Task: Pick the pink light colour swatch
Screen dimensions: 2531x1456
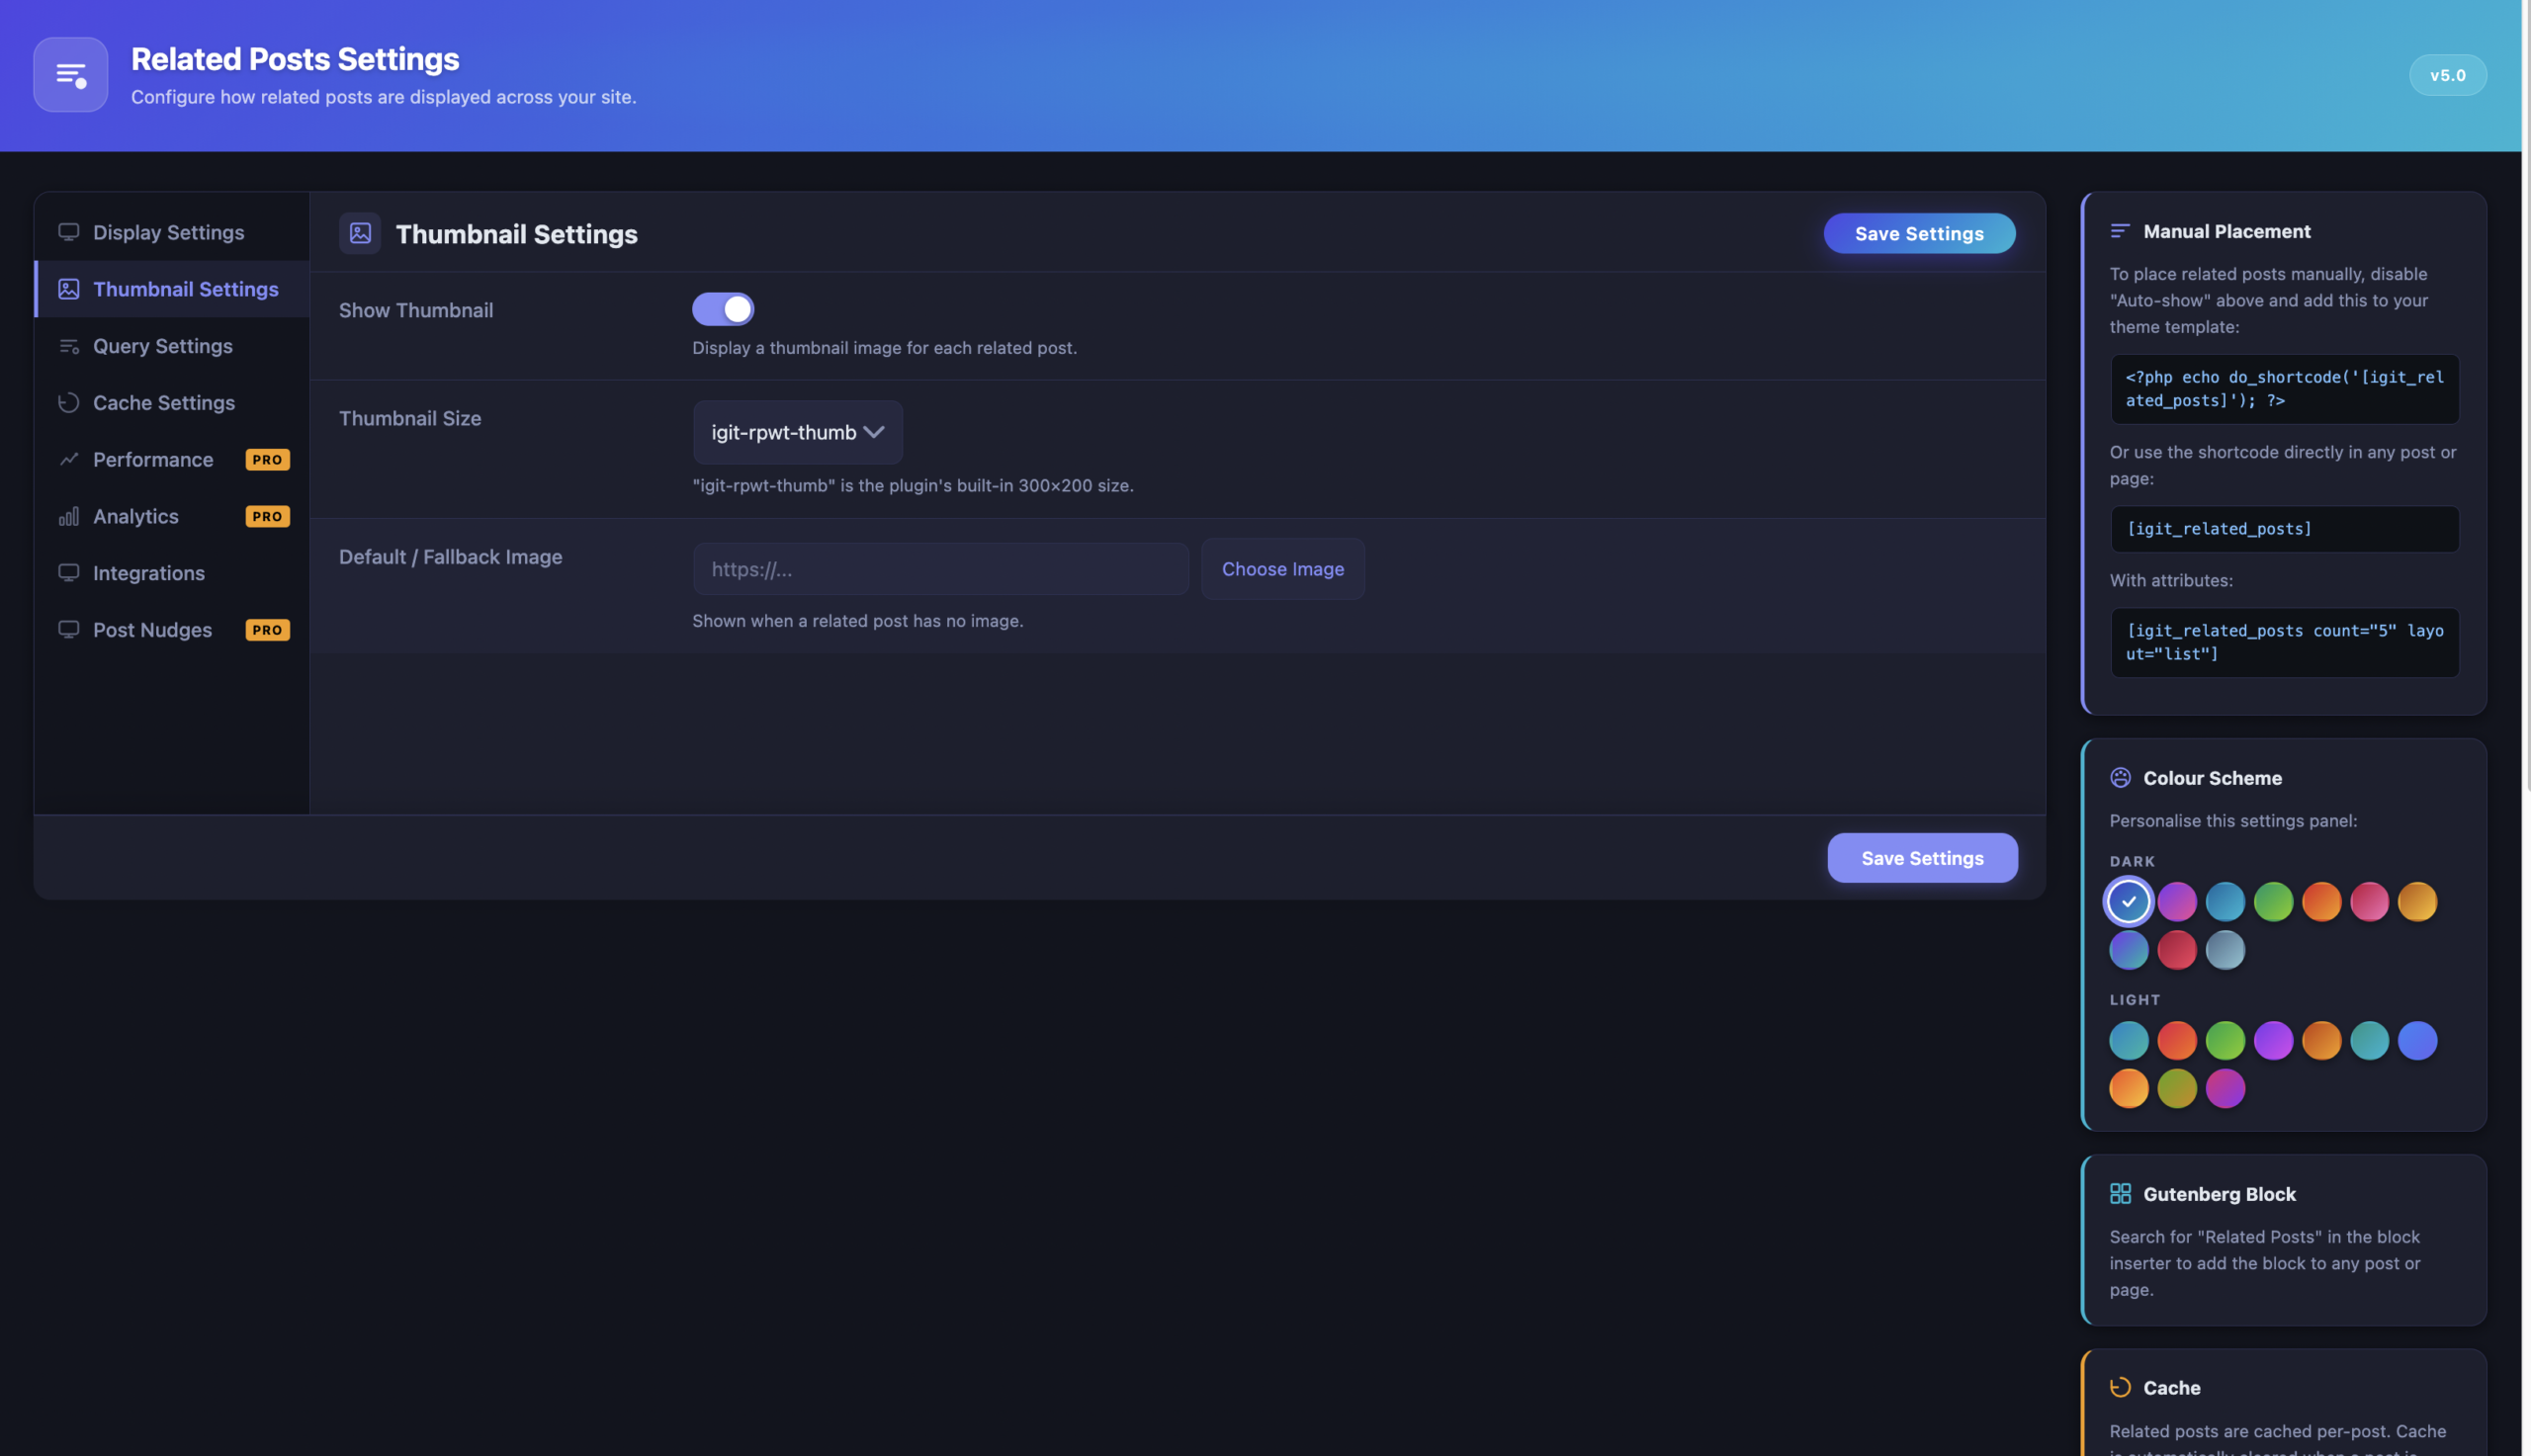Action: (x=2225, y=1088)
